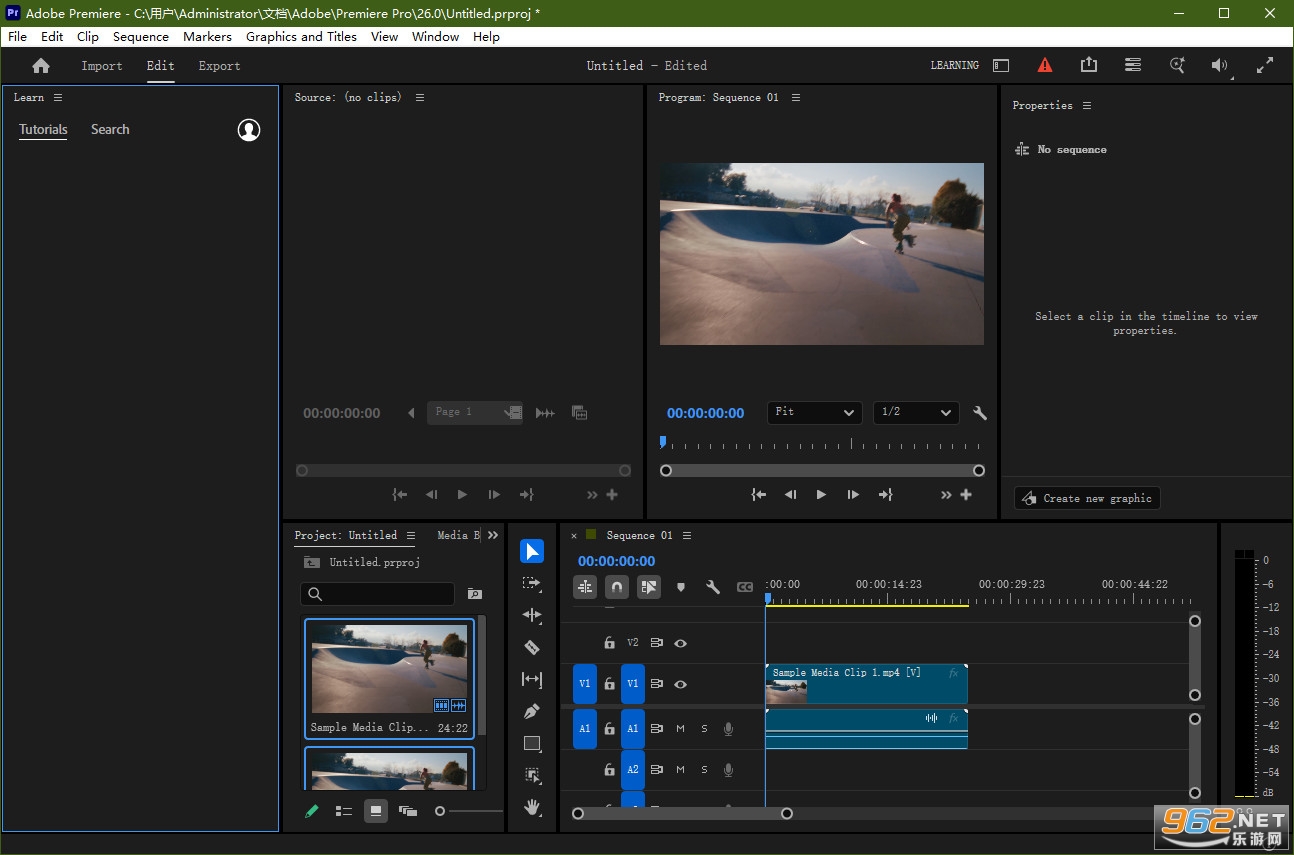The width and height of the screenshot is (1294, 855).
Task: Click the LEARNING workspace label
Action: 955,65
